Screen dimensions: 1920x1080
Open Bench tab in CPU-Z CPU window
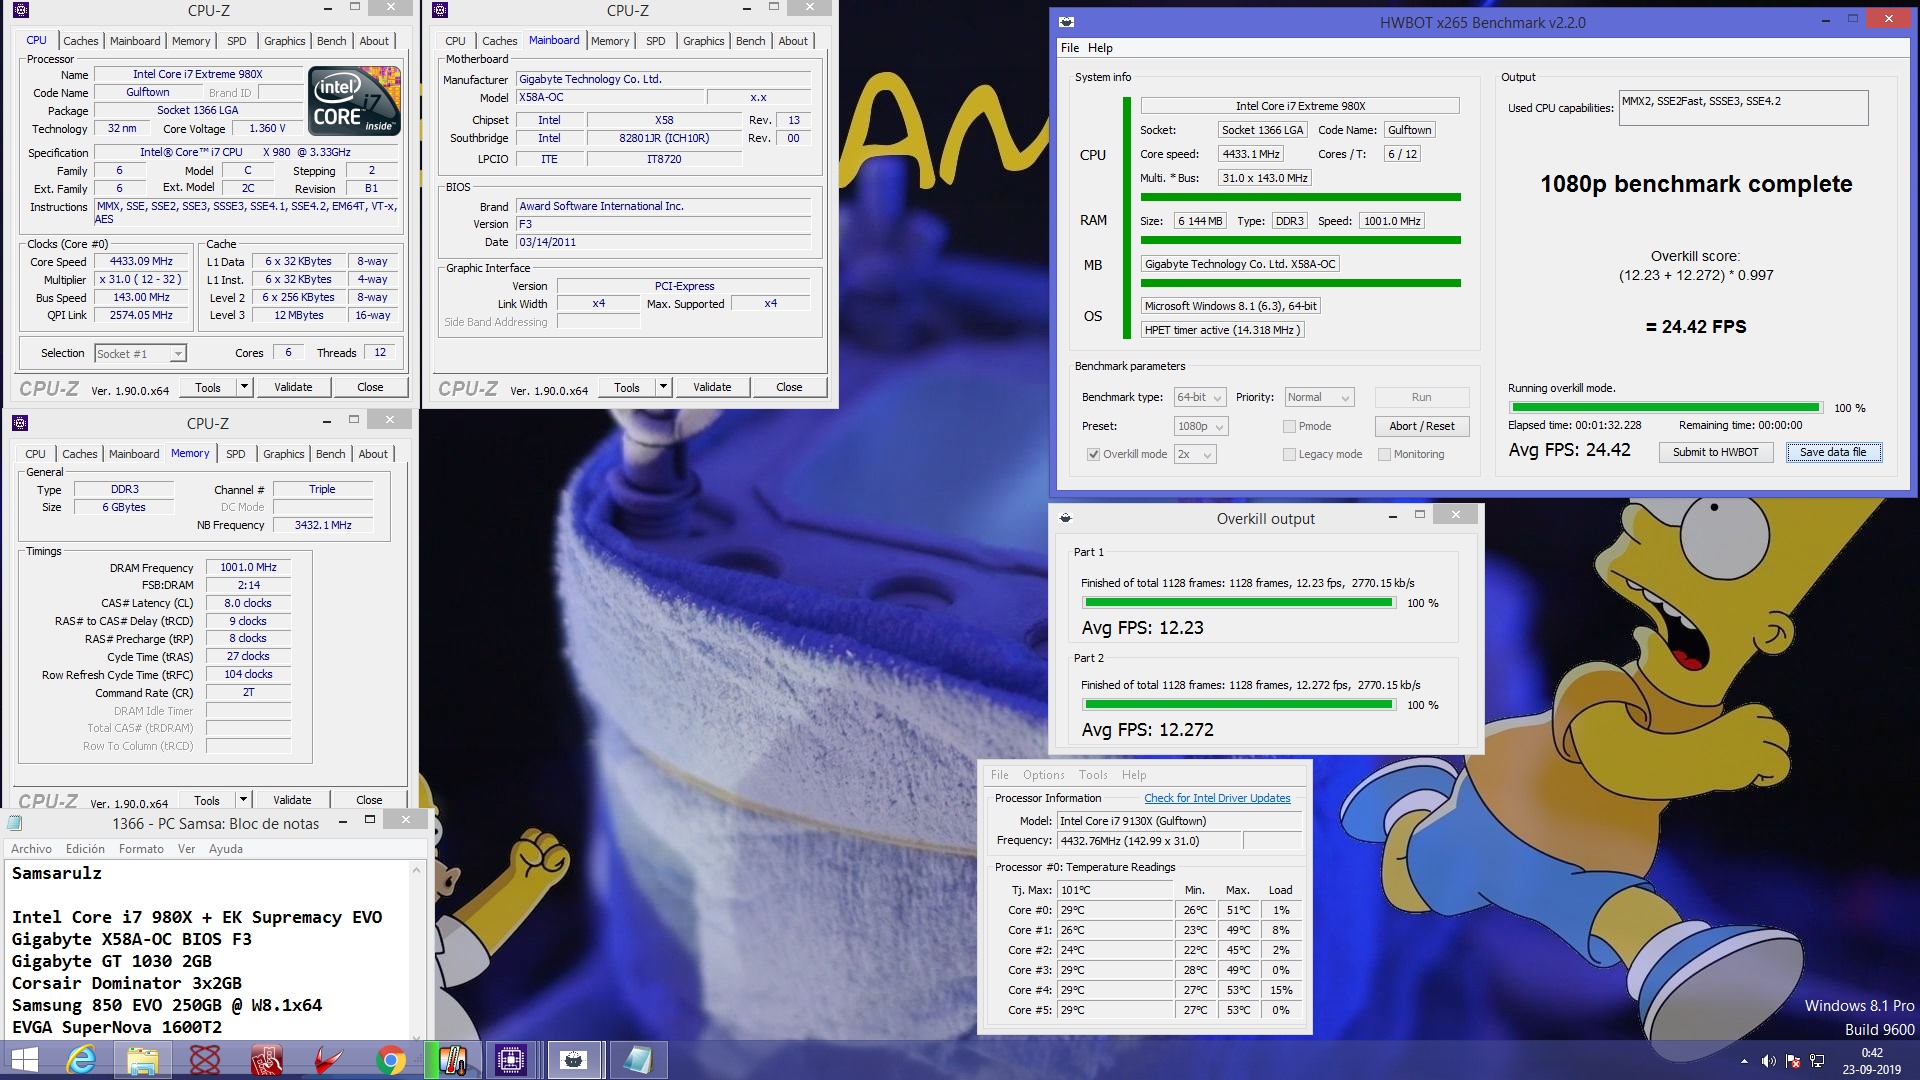pyautogui.click(x=331, y=41)
